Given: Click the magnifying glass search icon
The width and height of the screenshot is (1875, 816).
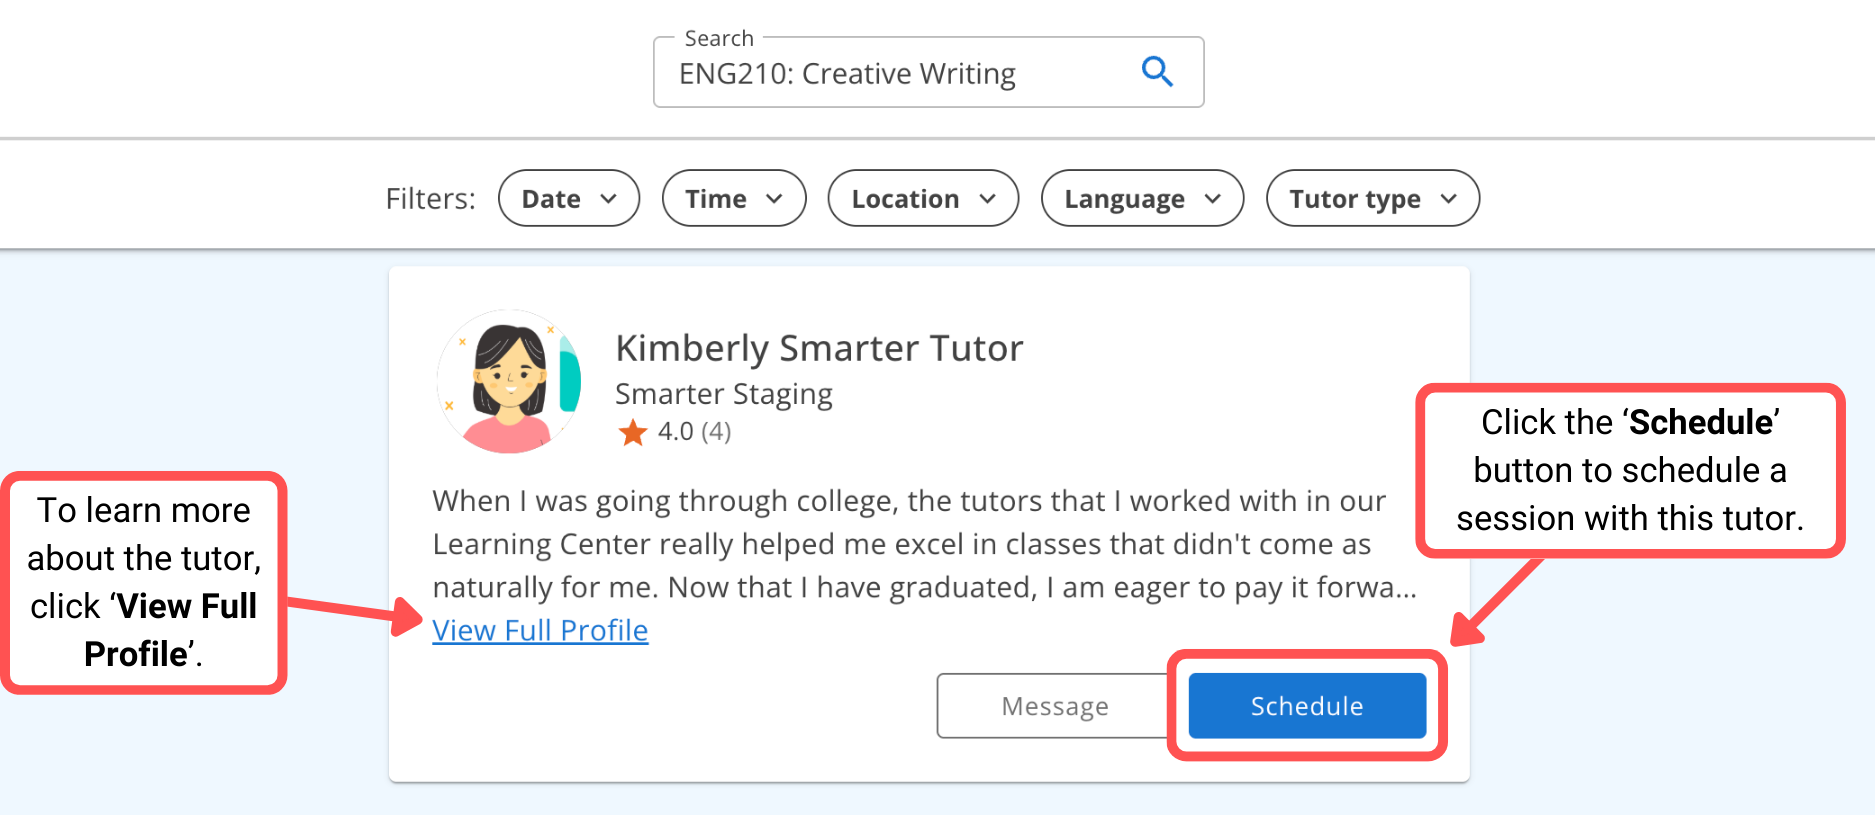Looking at the screenshot, I should pos(1157,71).
